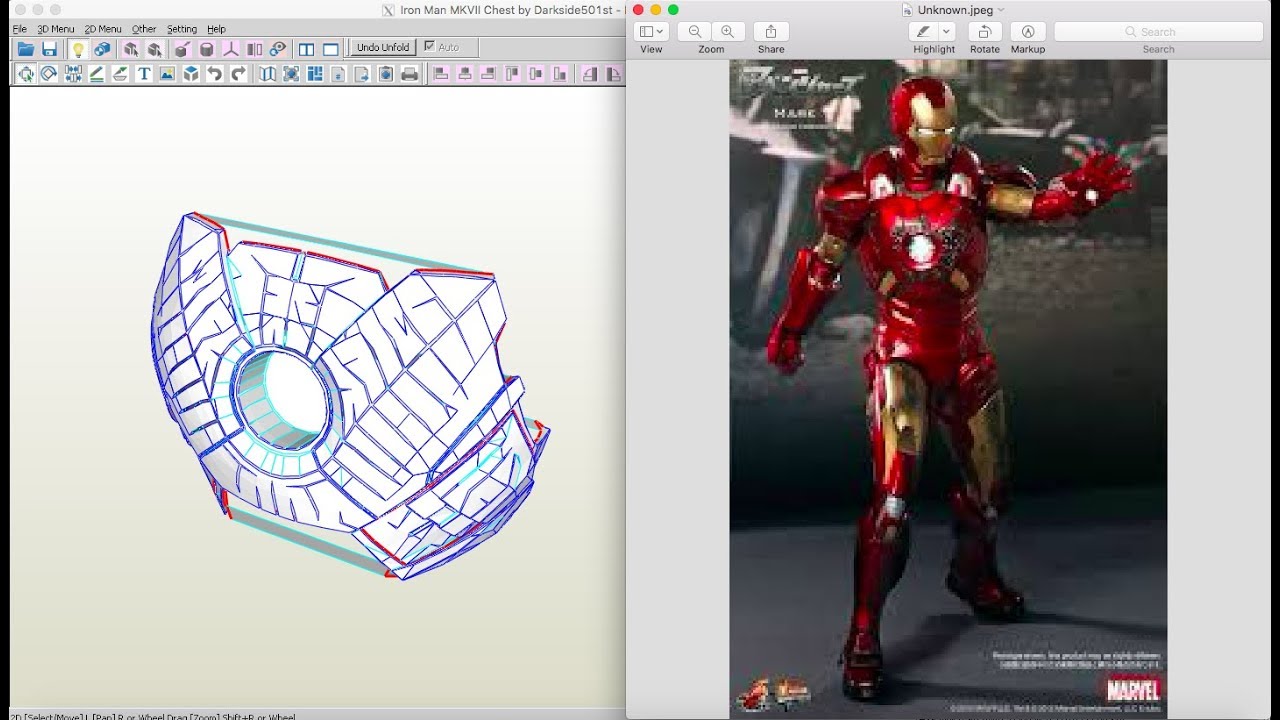Switch to the split two-pane view icon

[306, 49]
